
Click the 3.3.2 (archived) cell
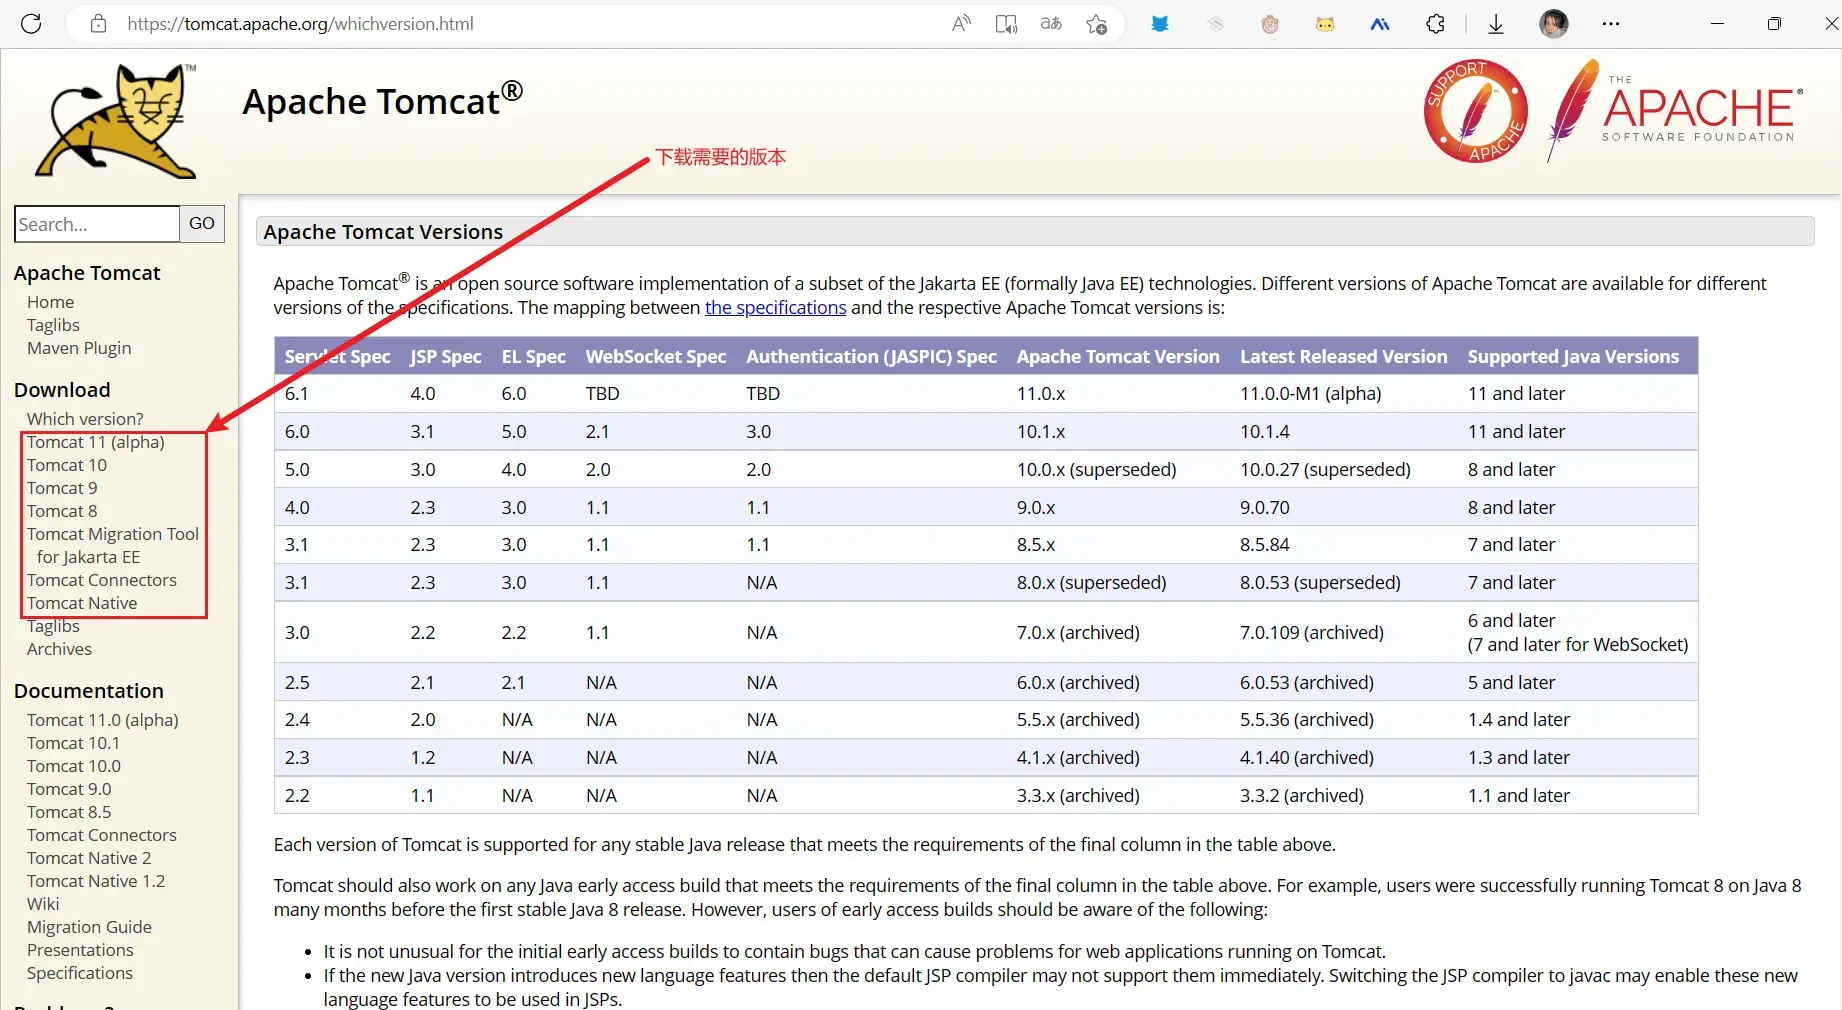(x=1302, y=796)
